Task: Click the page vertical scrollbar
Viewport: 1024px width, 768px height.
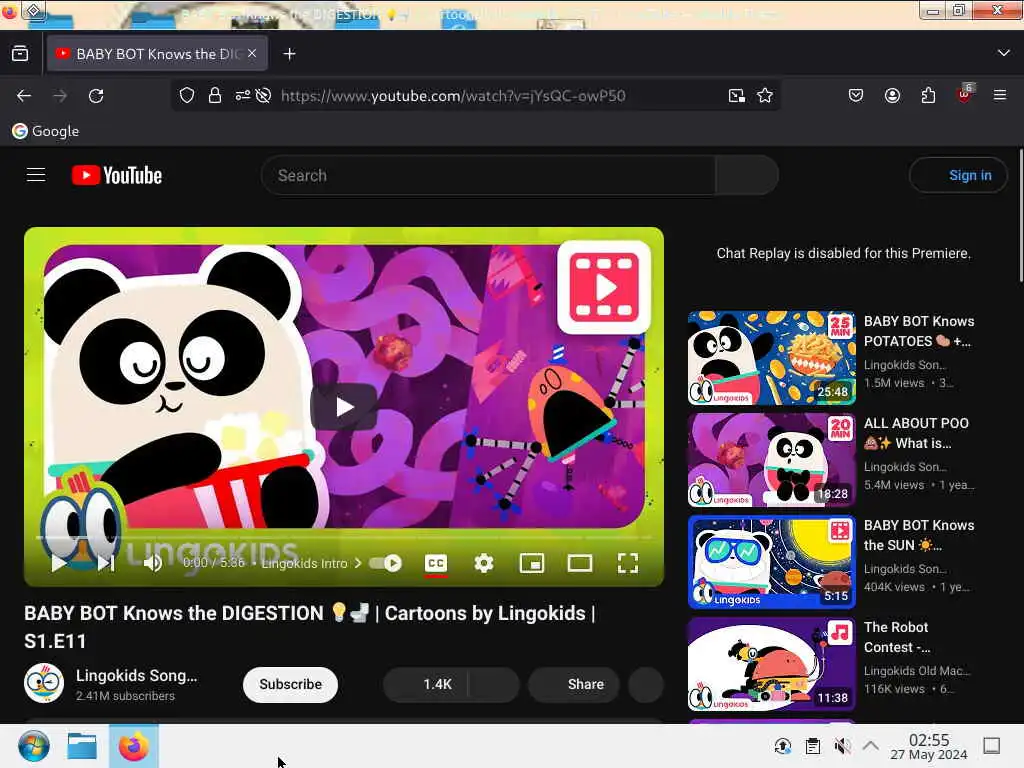Action: tap(1021, 216)
